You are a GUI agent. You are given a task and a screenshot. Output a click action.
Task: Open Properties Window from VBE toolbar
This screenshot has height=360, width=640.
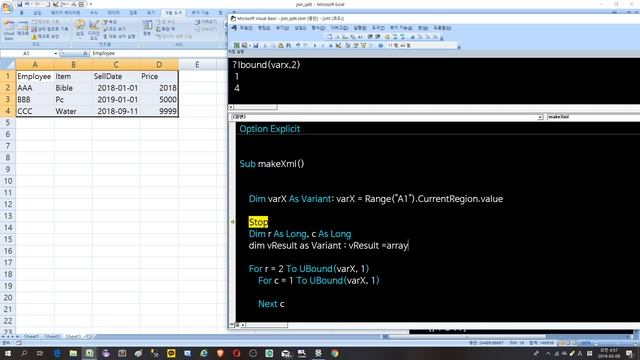tap(355, 45)
